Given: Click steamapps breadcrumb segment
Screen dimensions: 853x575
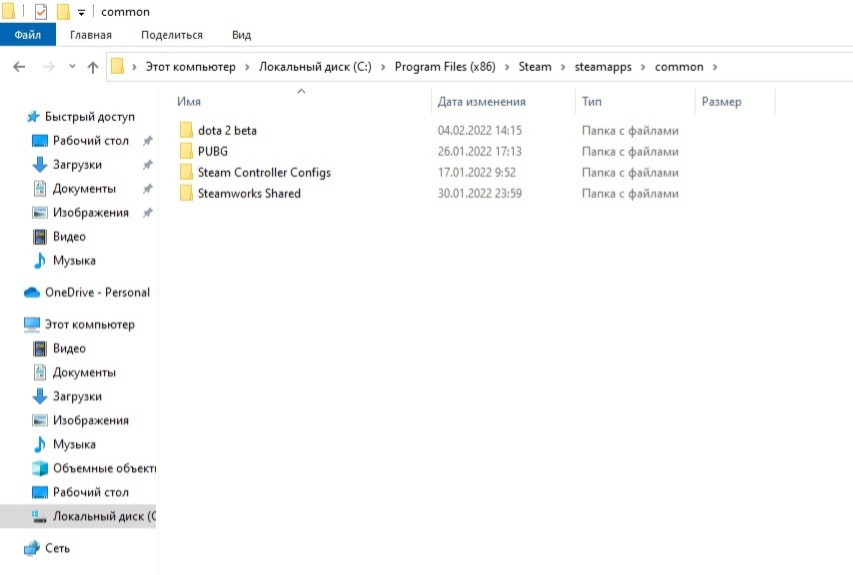Looking at the screenshot, I should pos(603,67).
